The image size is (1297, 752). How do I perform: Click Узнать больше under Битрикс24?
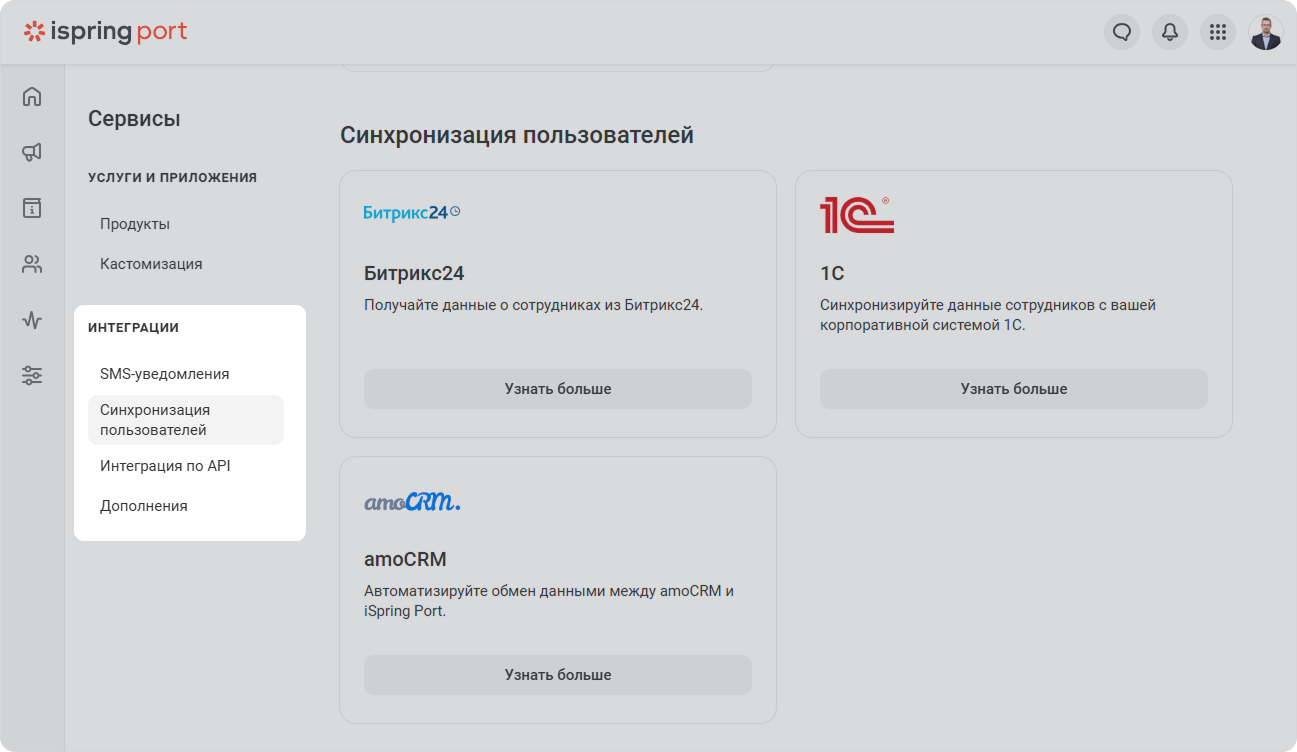point(558,389)
